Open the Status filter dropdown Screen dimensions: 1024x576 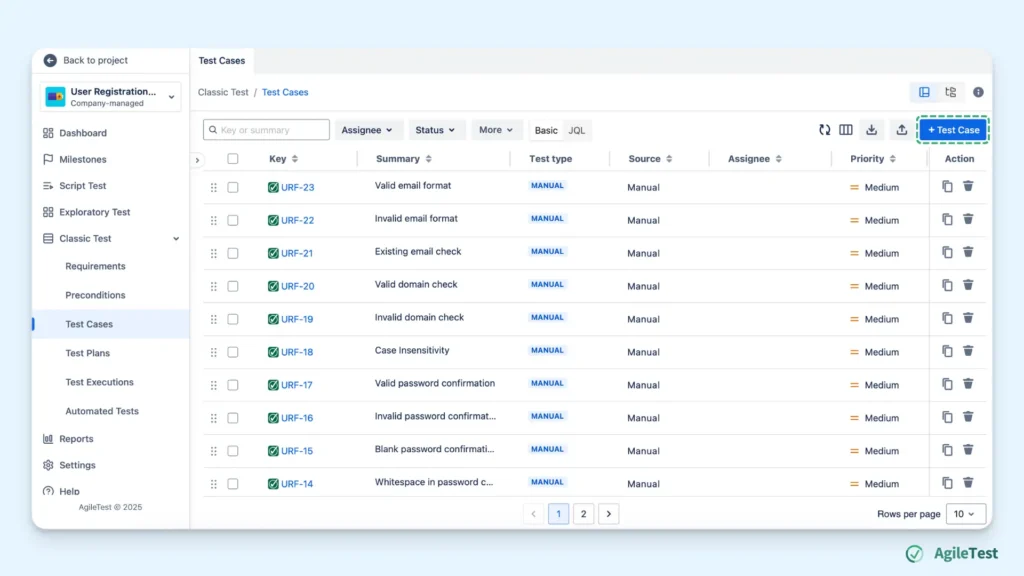(x=435, y=130)
